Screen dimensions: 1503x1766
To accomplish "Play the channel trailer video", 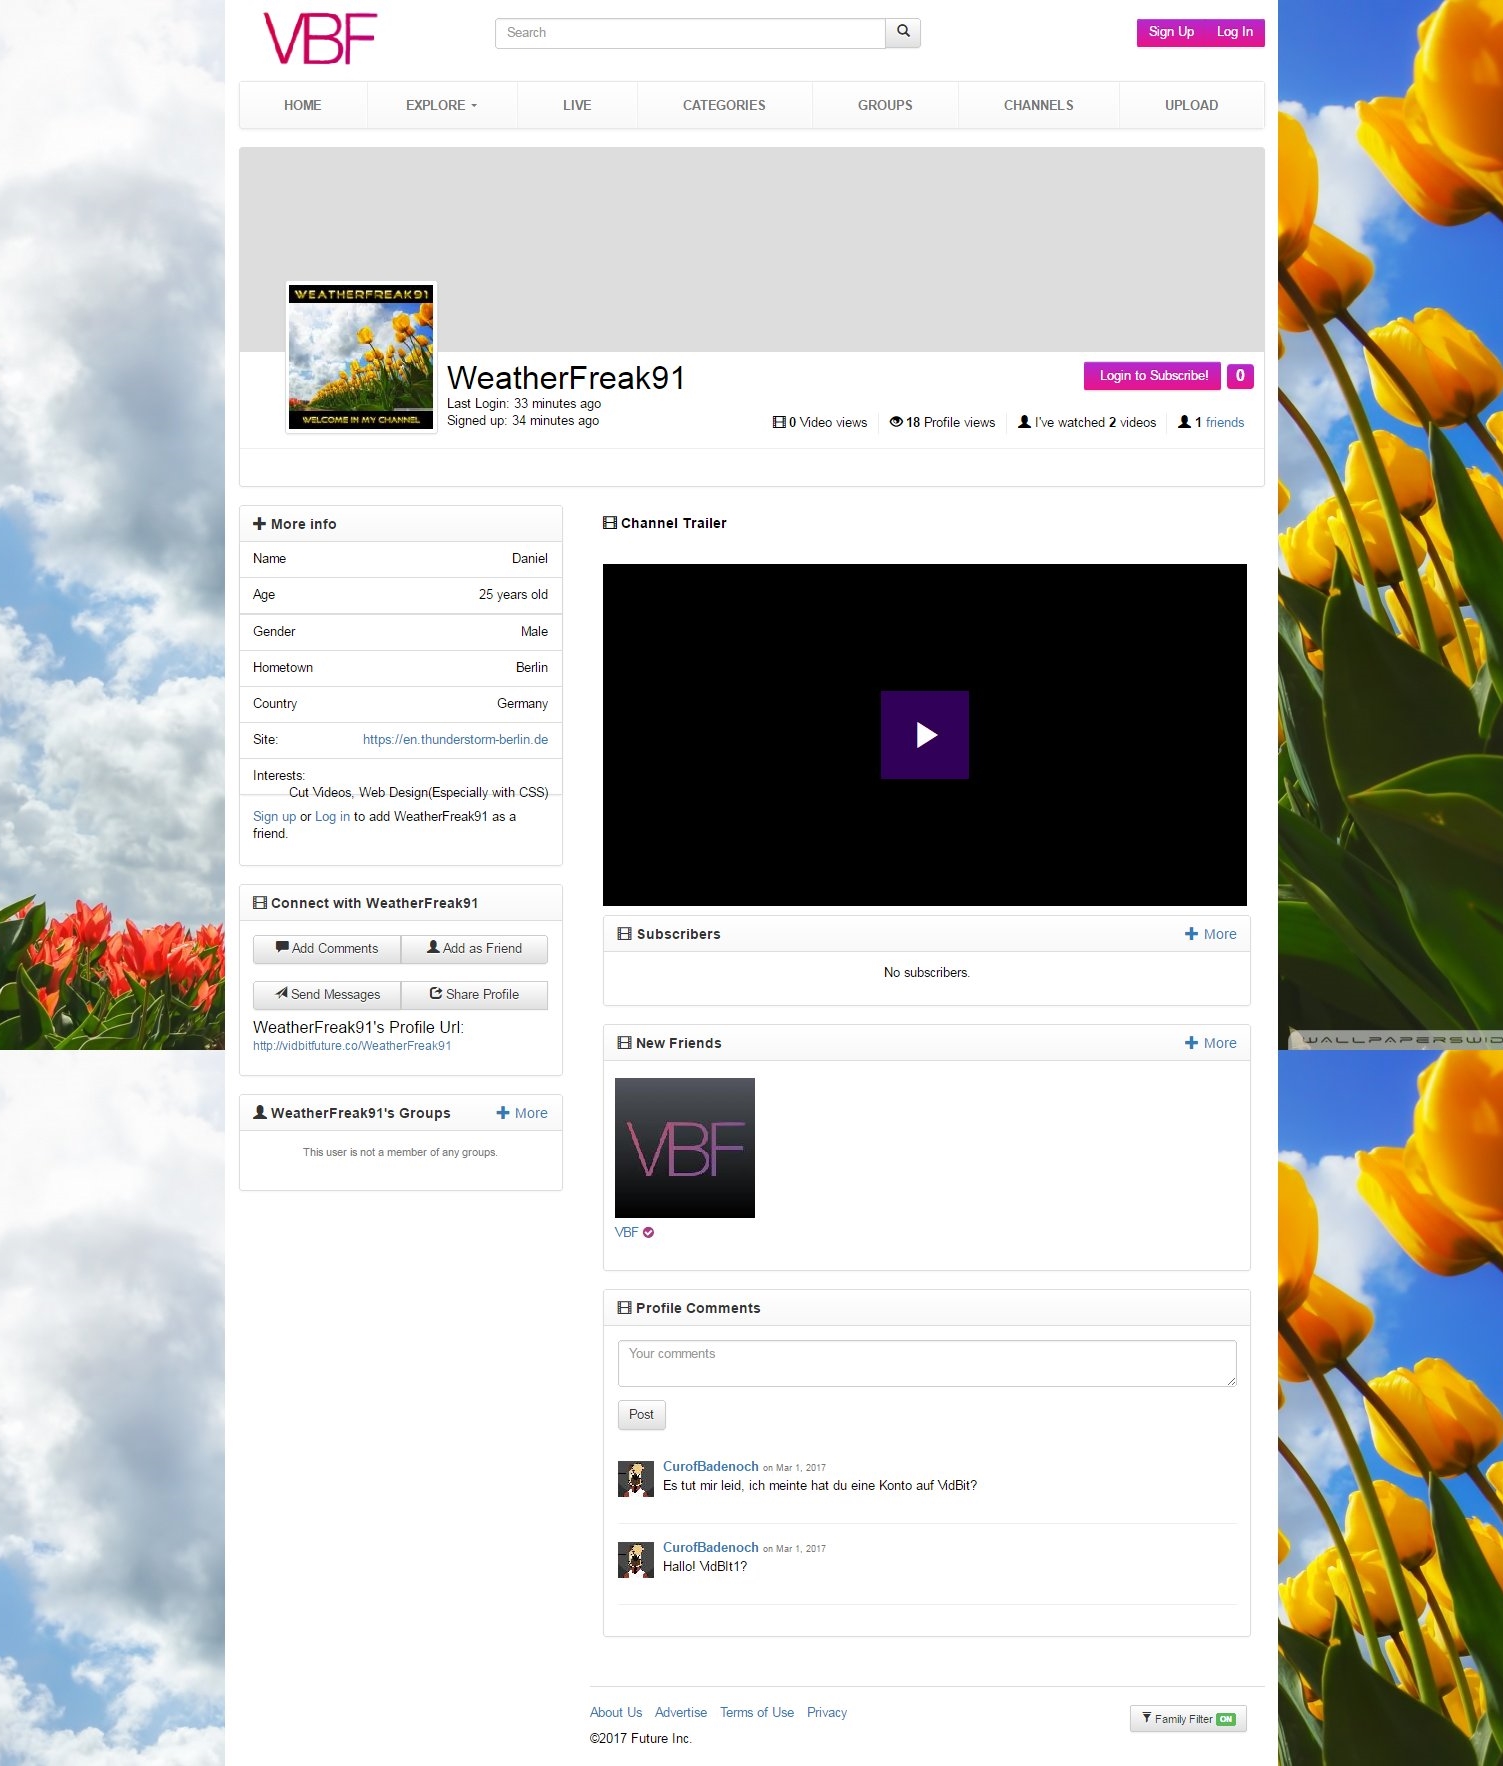I will [x=924, y=735].
